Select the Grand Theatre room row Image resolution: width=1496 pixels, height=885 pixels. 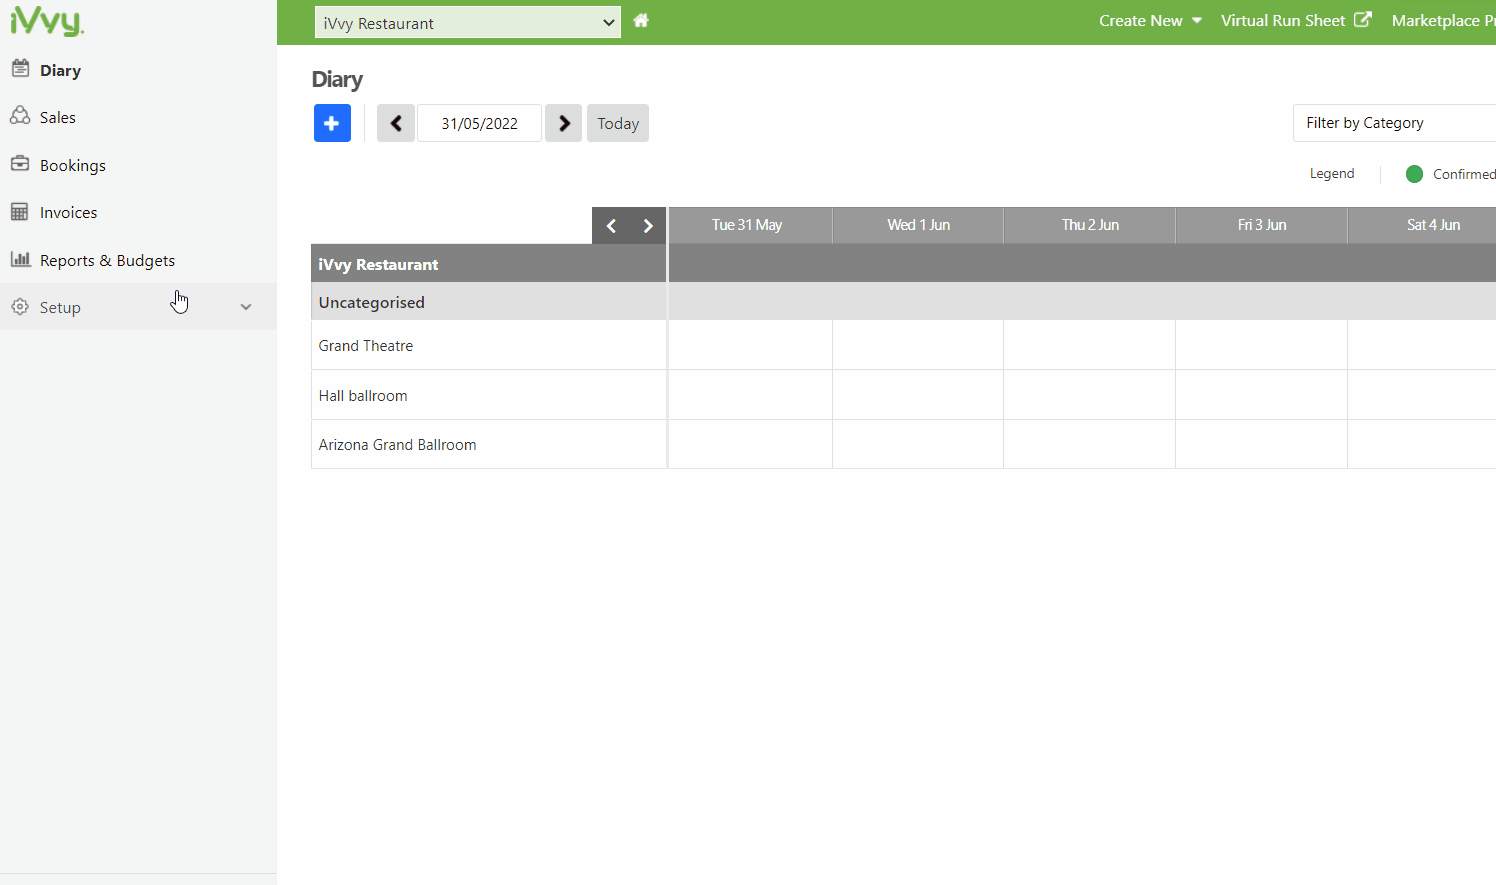coord(489,345)
